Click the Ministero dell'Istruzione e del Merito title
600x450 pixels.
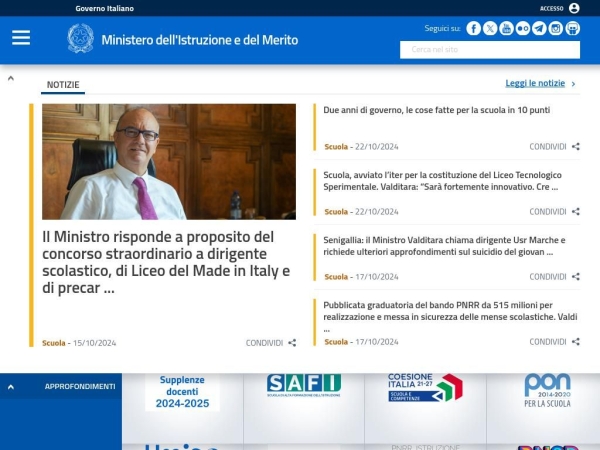coord(200,40)
